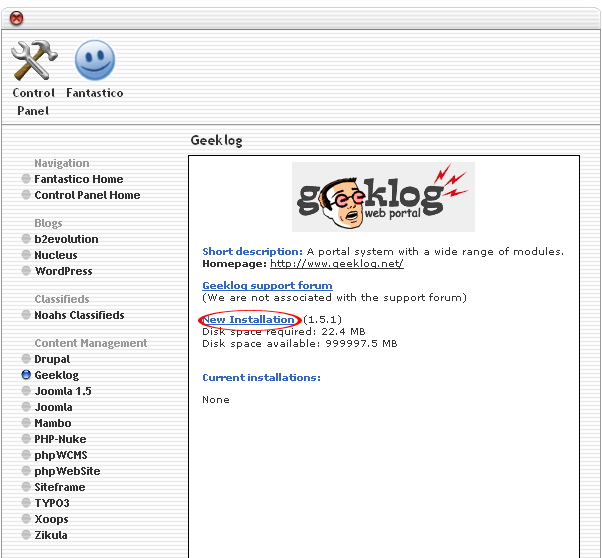
Task: Close window with red X button
Action: click(17, 18)
